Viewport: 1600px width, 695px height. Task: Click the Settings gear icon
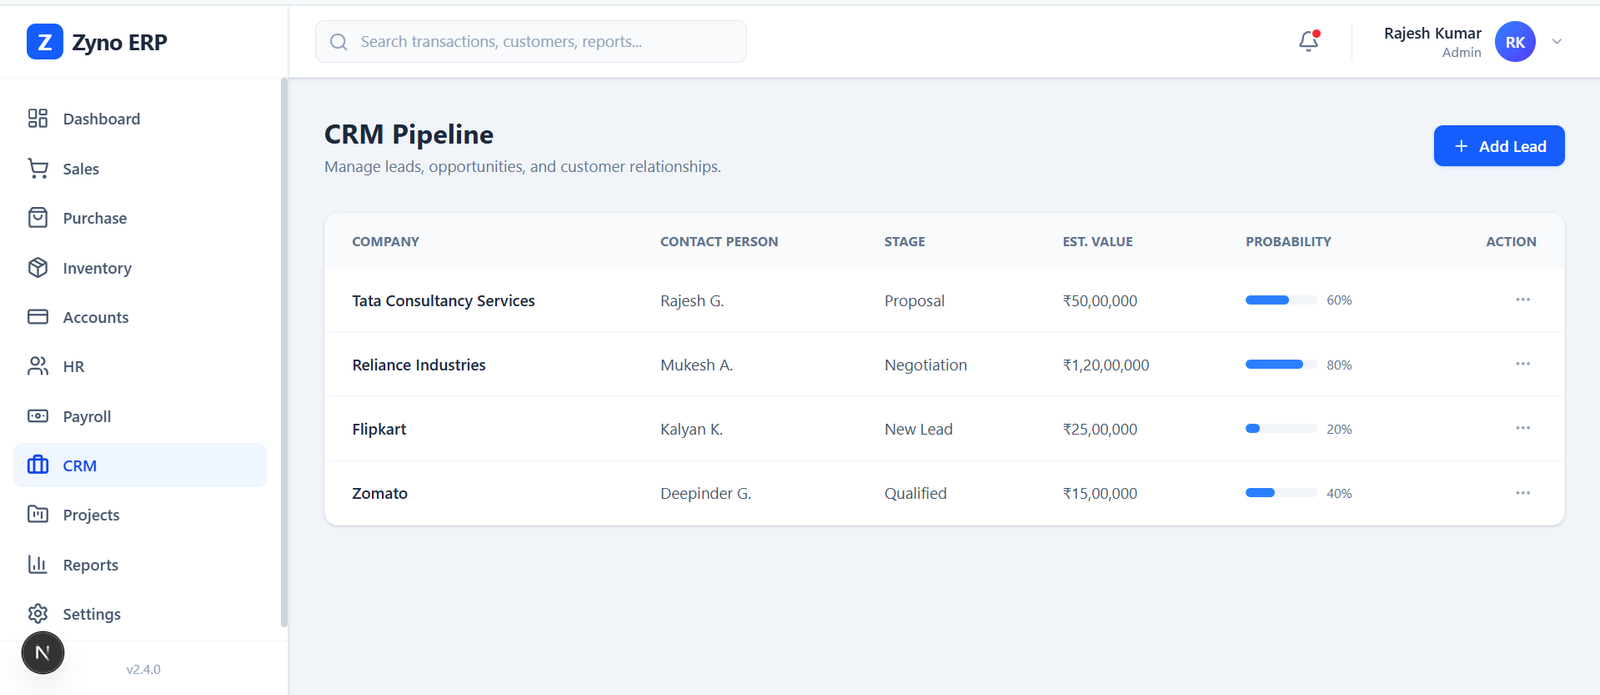38,614
